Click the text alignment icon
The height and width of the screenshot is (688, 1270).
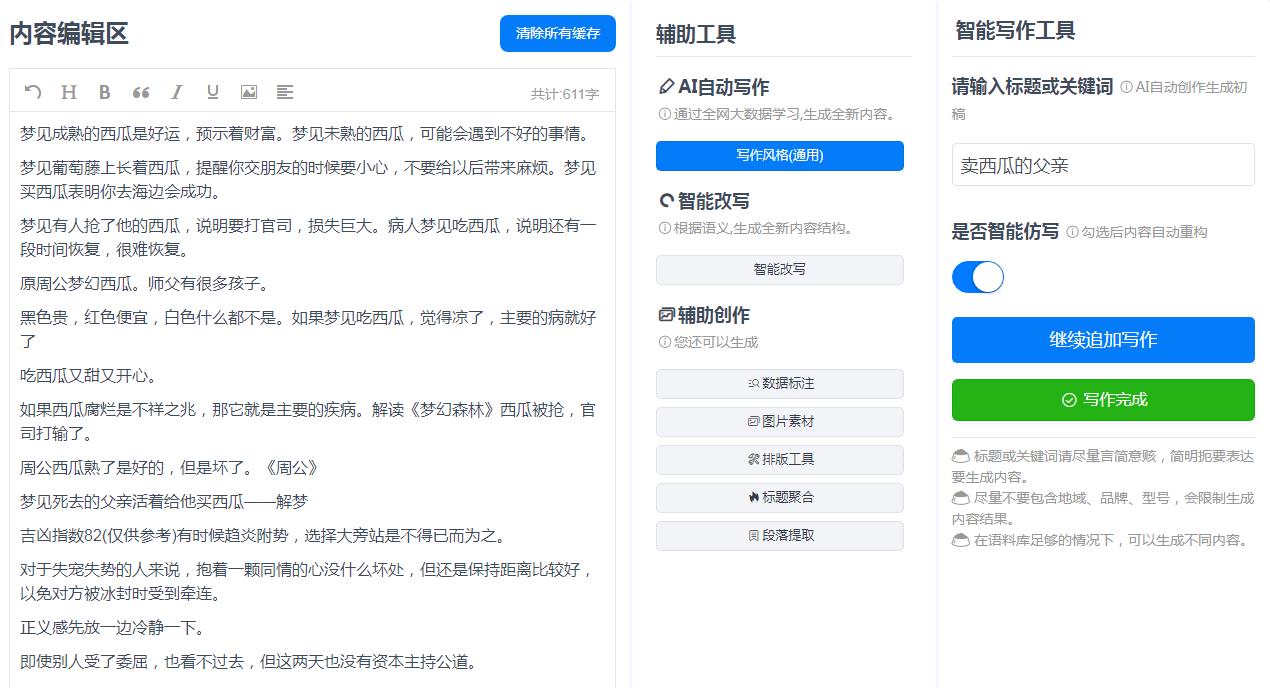[x=284, y=92]
